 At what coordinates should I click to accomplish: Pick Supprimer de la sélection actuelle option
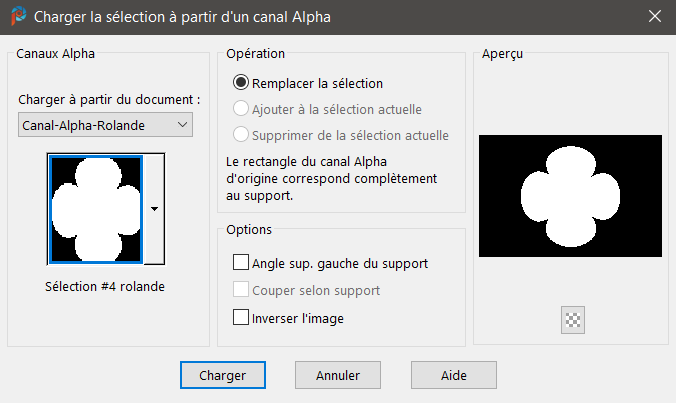point(240,135)
